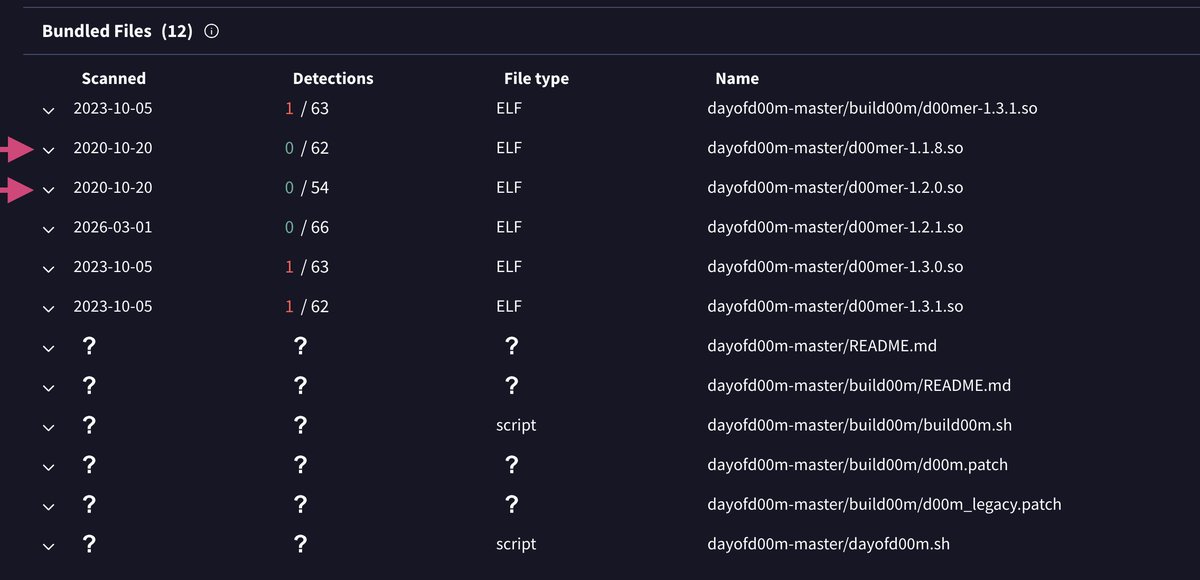Expand the d00mer-1.1.8.so row chevron
This screenshot has height=580, width=1200.
[48, 150]
